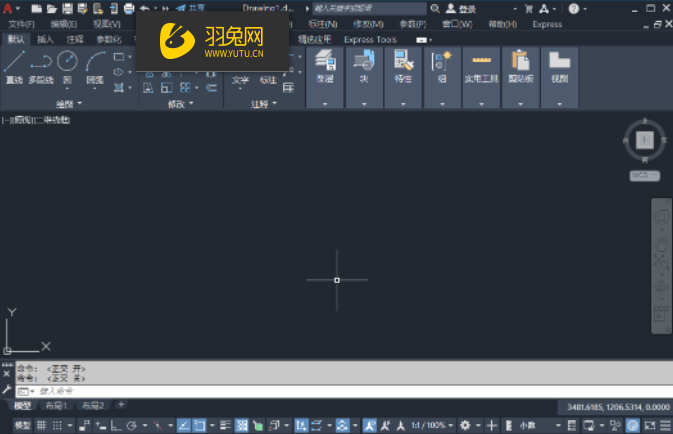Insert a Table from the annotation panel
Screen dimensions: 673x434
[288, 88]
